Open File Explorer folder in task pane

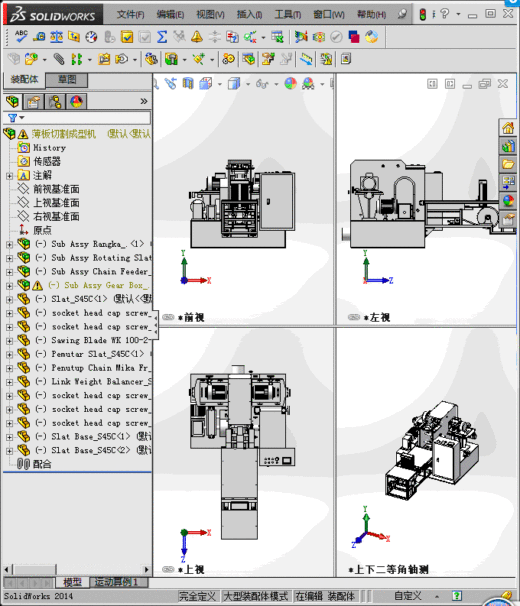[508, 164]
